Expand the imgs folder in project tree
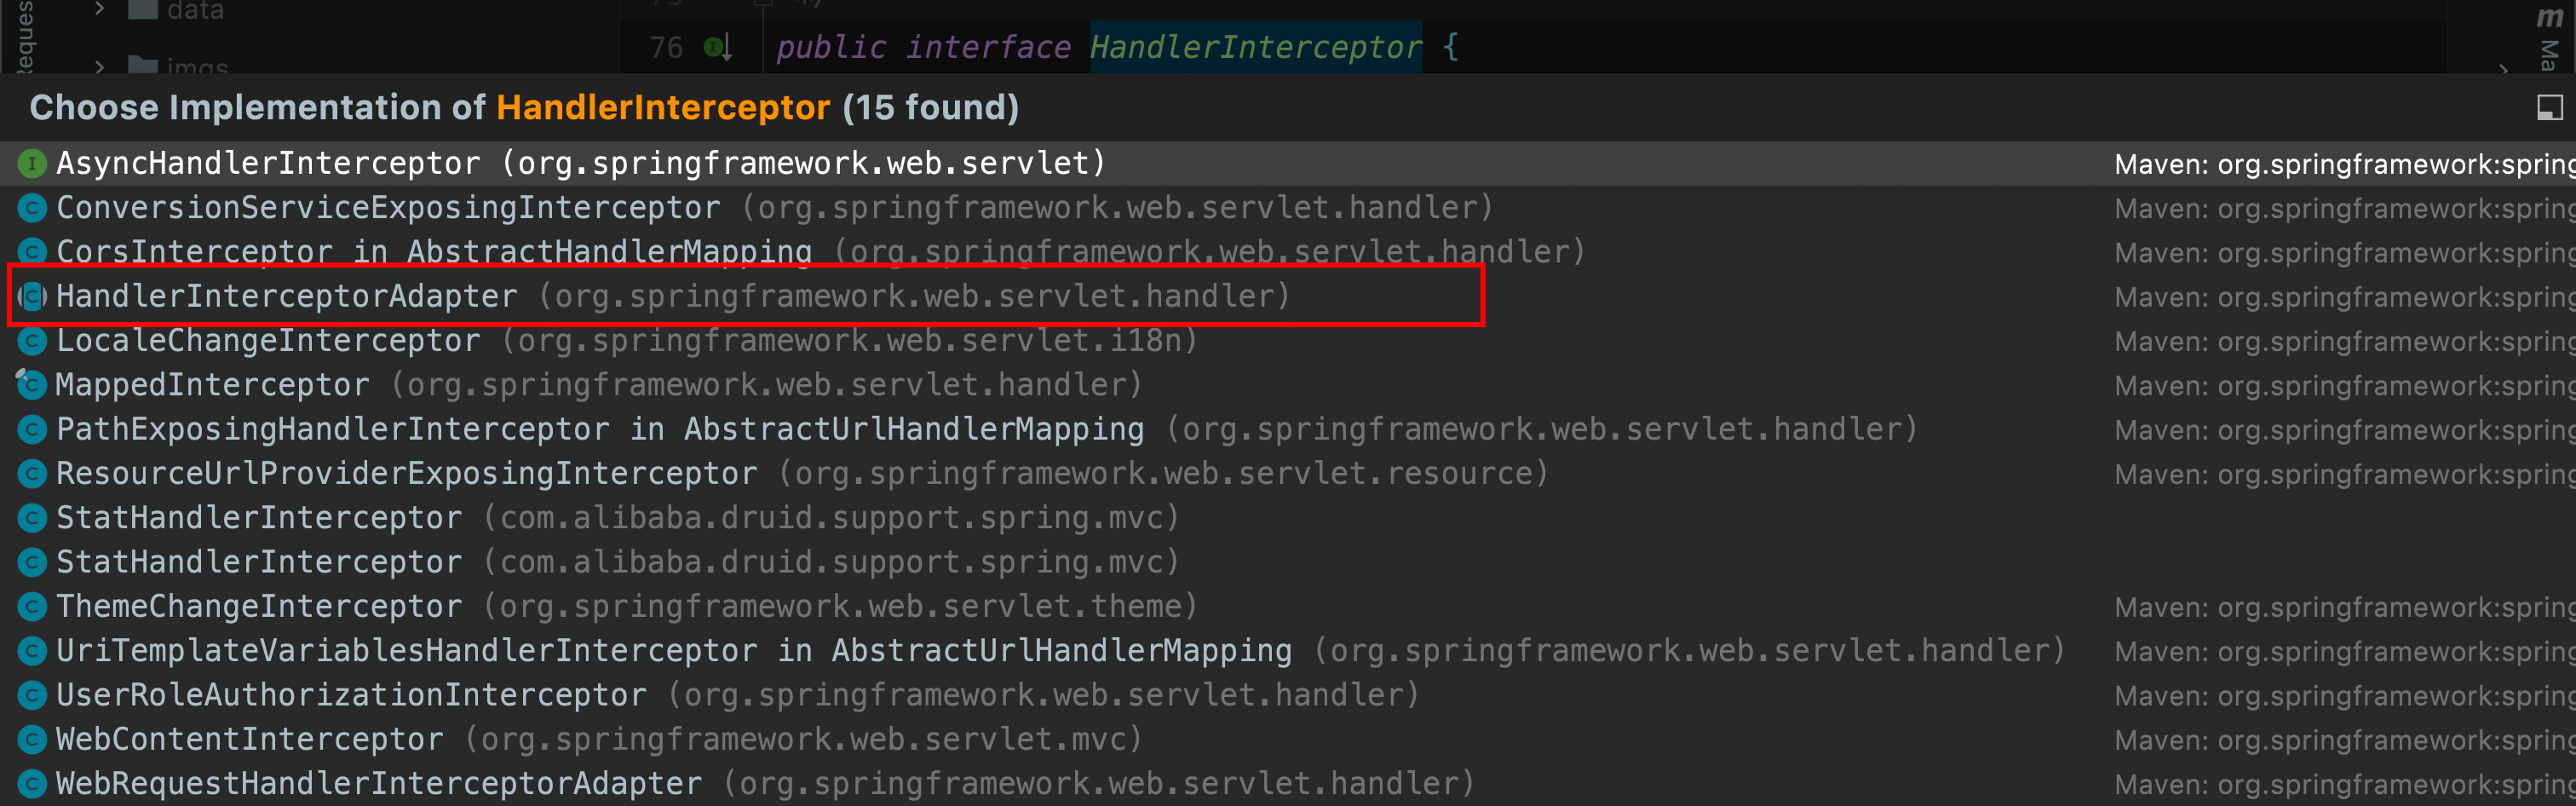The image size is (2576, 806). pos(98,67)
